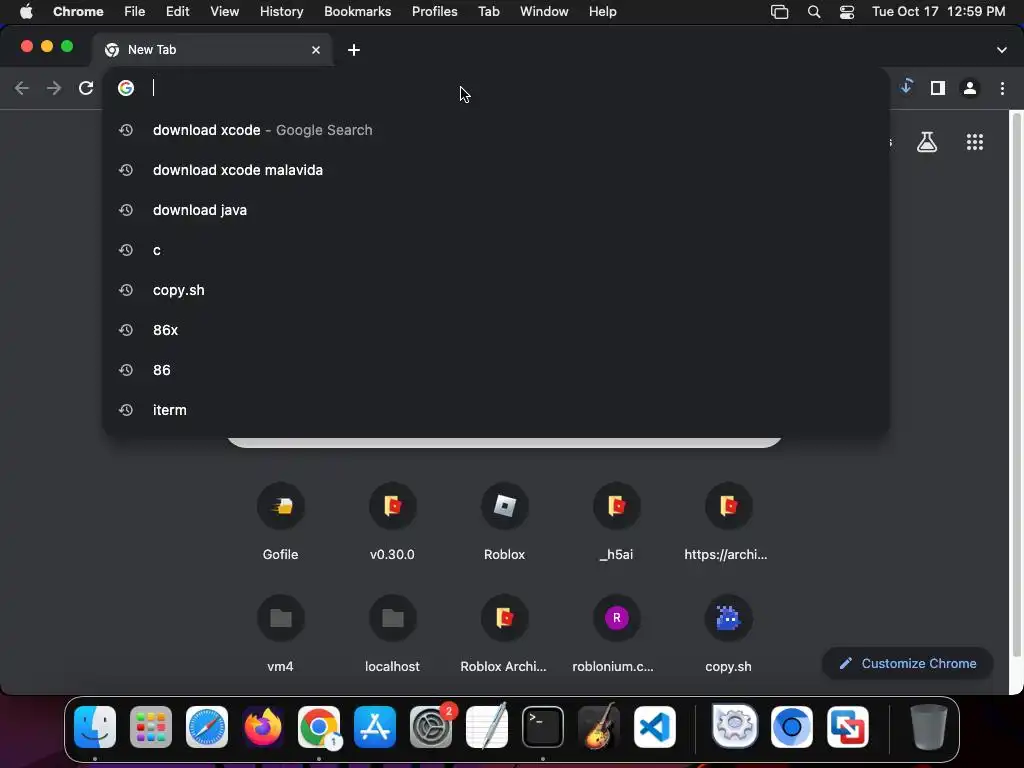Viewport: 1024px width, 768px height.
Task: Open Chrome downloads indicator icon
Action: coord(906,87)
